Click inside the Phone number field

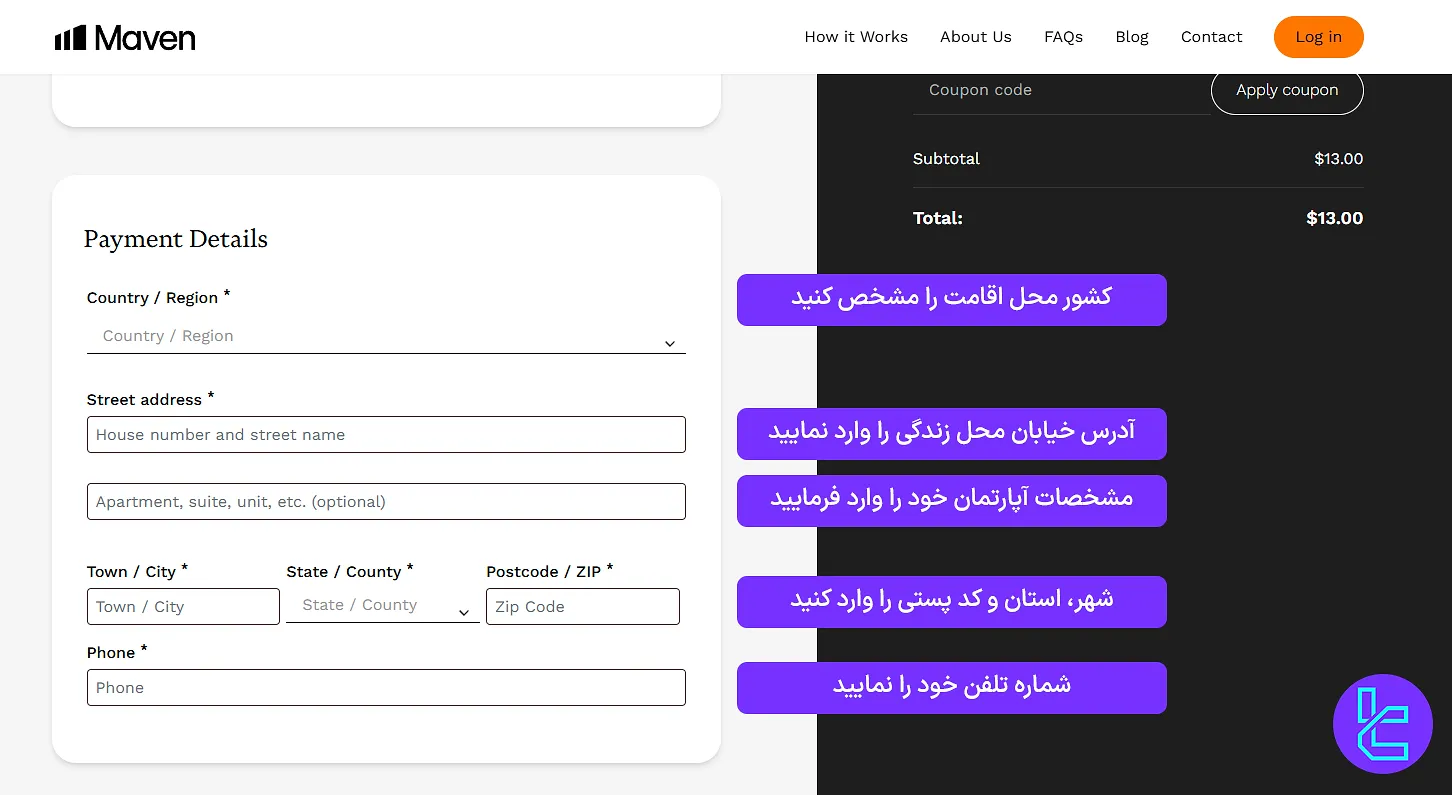pyautogui.click(x=386, y=687)
